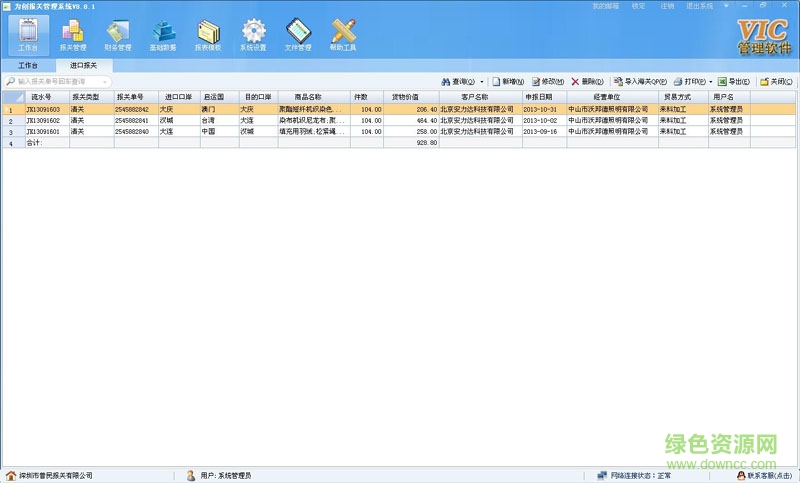Open 文件管理 file management module
The height and width of the screenshot is (483, 800).
pyautogui.click(x=298, y=35)
